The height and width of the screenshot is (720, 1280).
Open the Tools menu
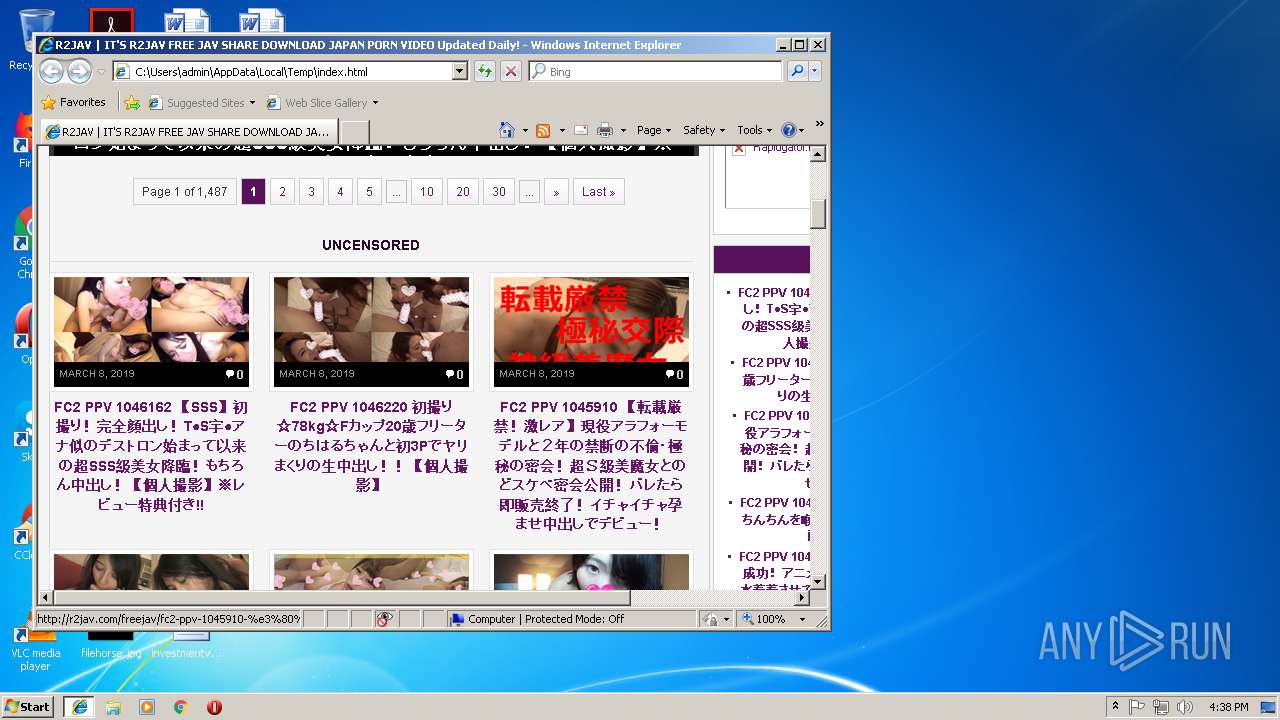[x=755, y=130]
